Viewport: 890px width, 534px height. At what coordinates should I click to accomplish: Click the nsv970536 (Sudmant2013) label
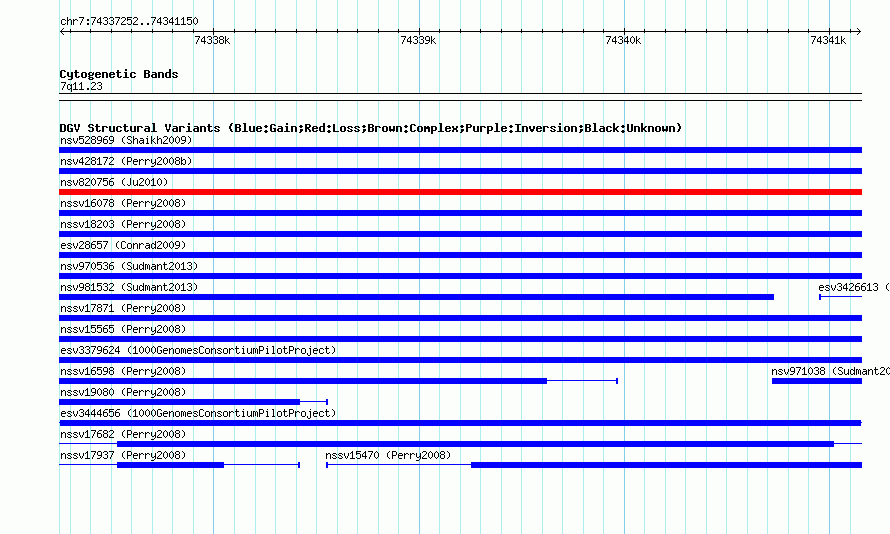129,266
